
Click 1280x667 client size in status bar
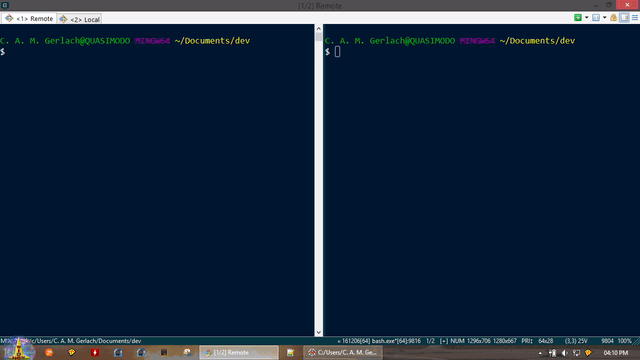[x=505, y=341]
